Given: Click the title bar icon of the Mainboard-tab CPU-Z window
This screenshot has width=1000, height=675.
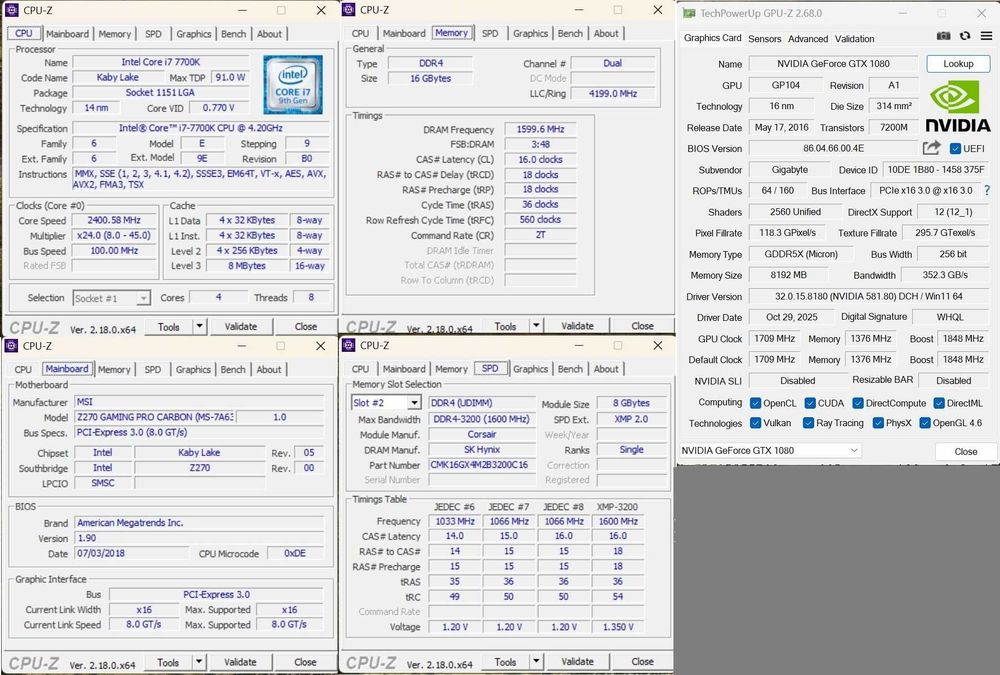Looking at the screenshot, I should (x=11, y=346).
